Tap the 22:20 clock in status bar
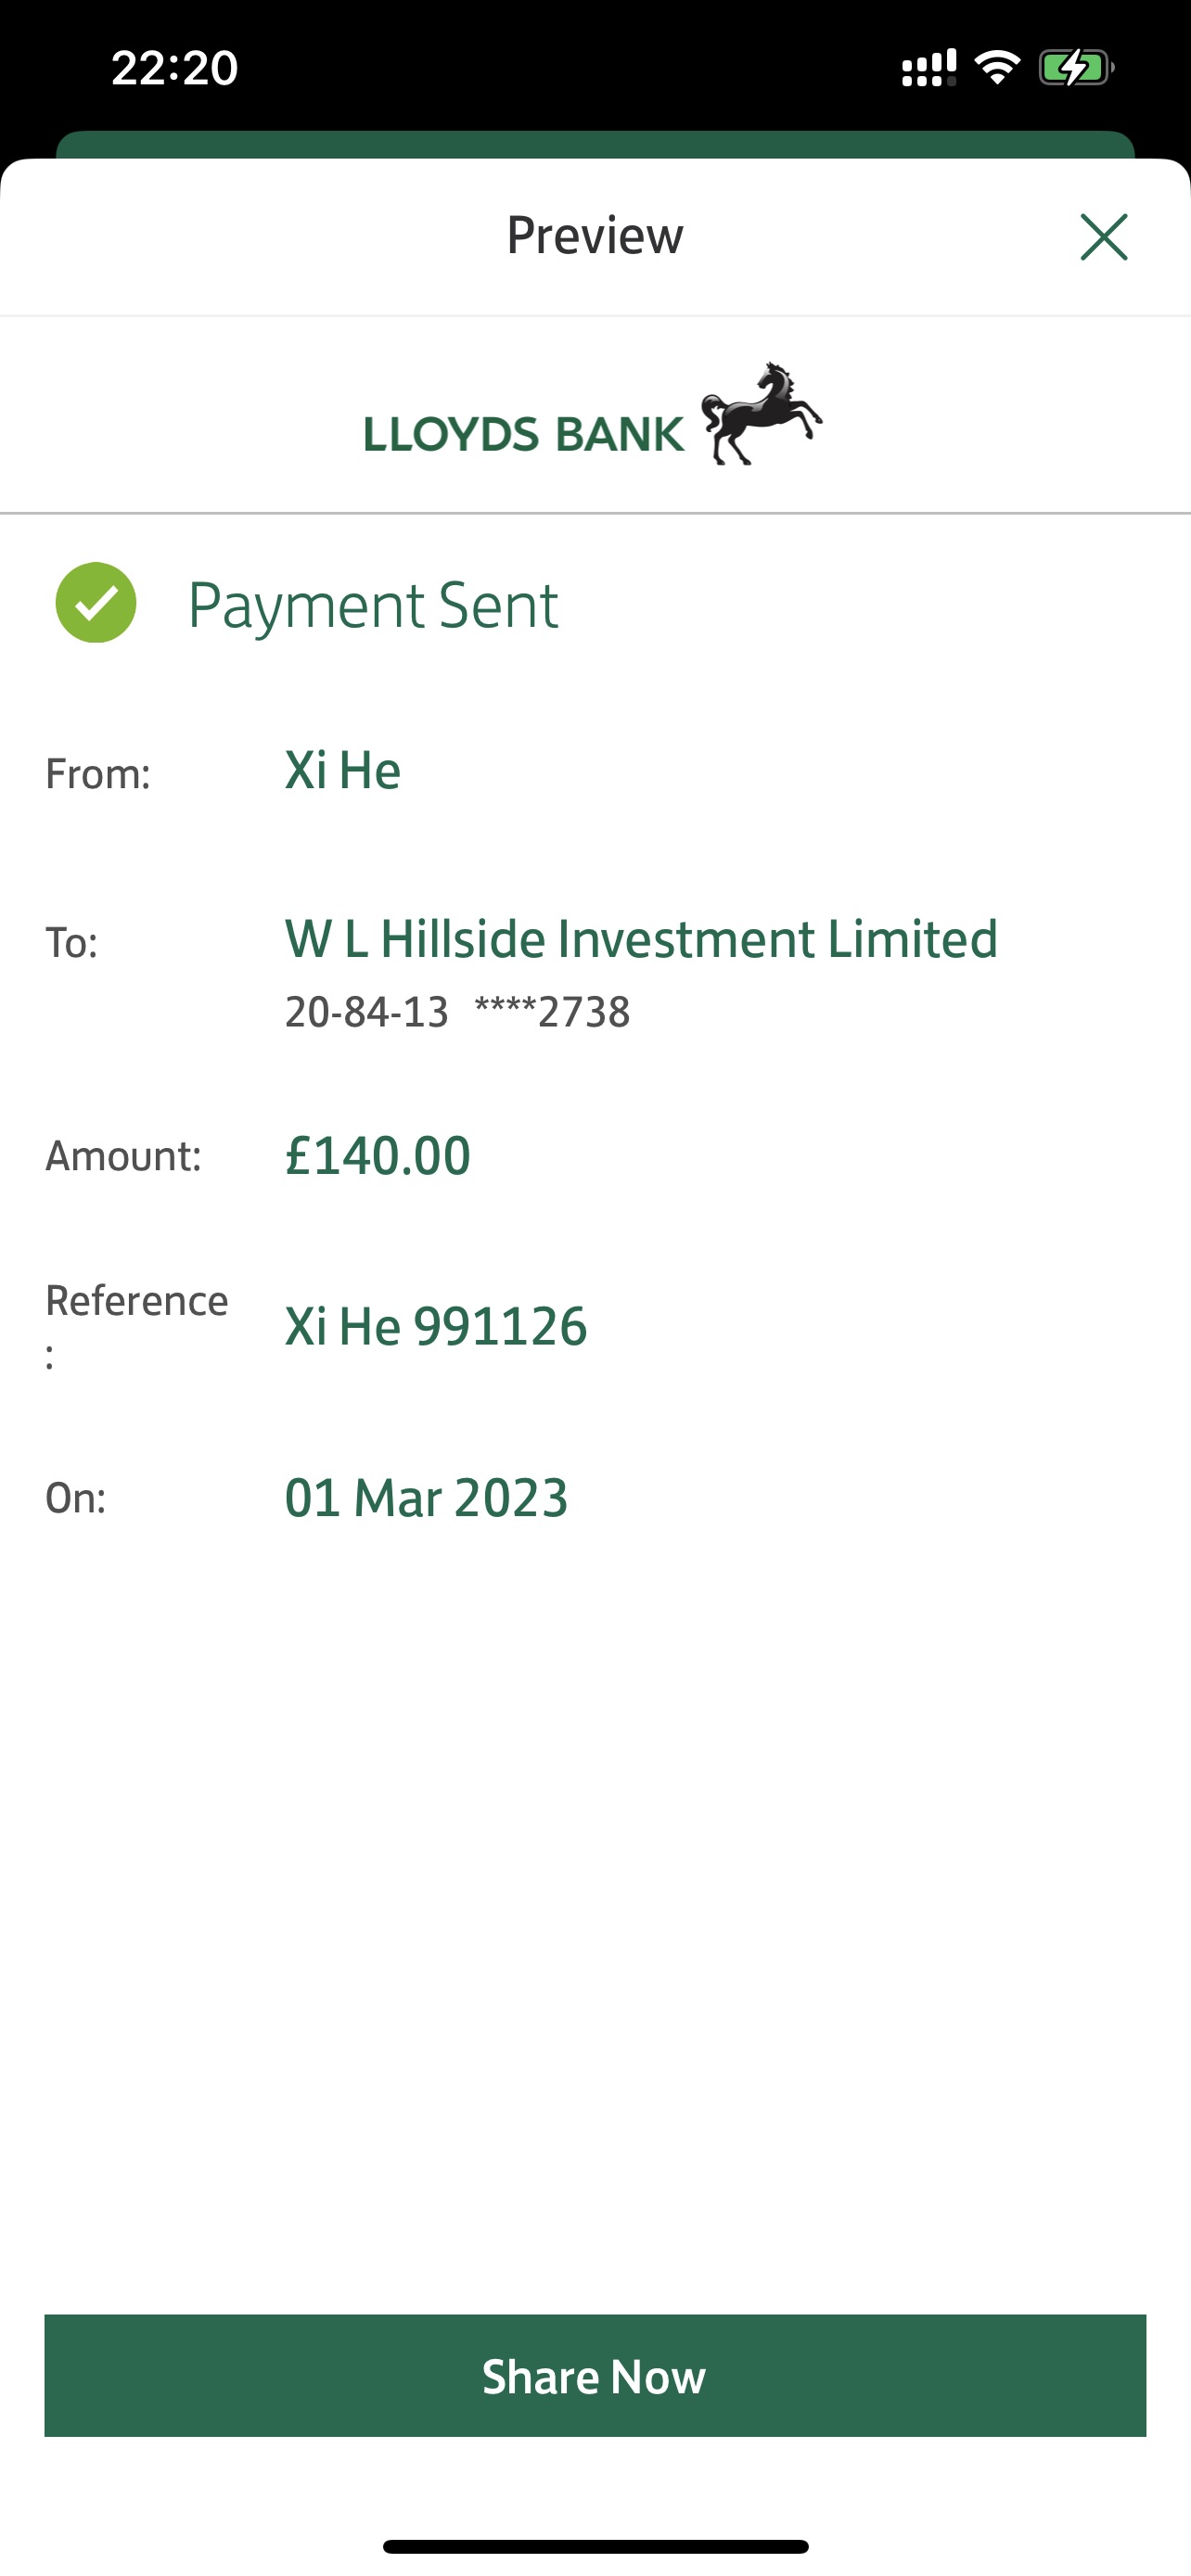The image size is (1191, 2576). [175, 68]
